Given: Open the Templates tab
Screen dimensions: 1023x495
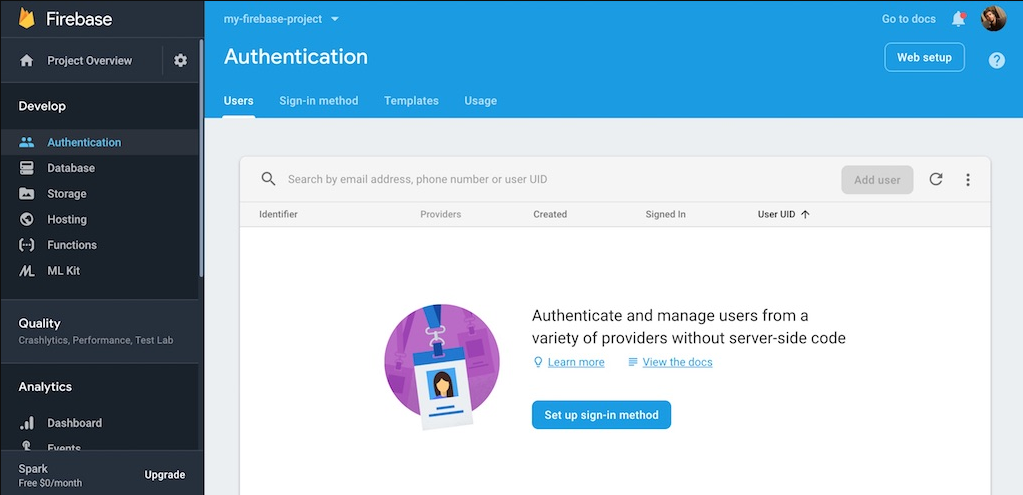Looking at the screenshot, I should pyautogui.click(x=411, y=101).
